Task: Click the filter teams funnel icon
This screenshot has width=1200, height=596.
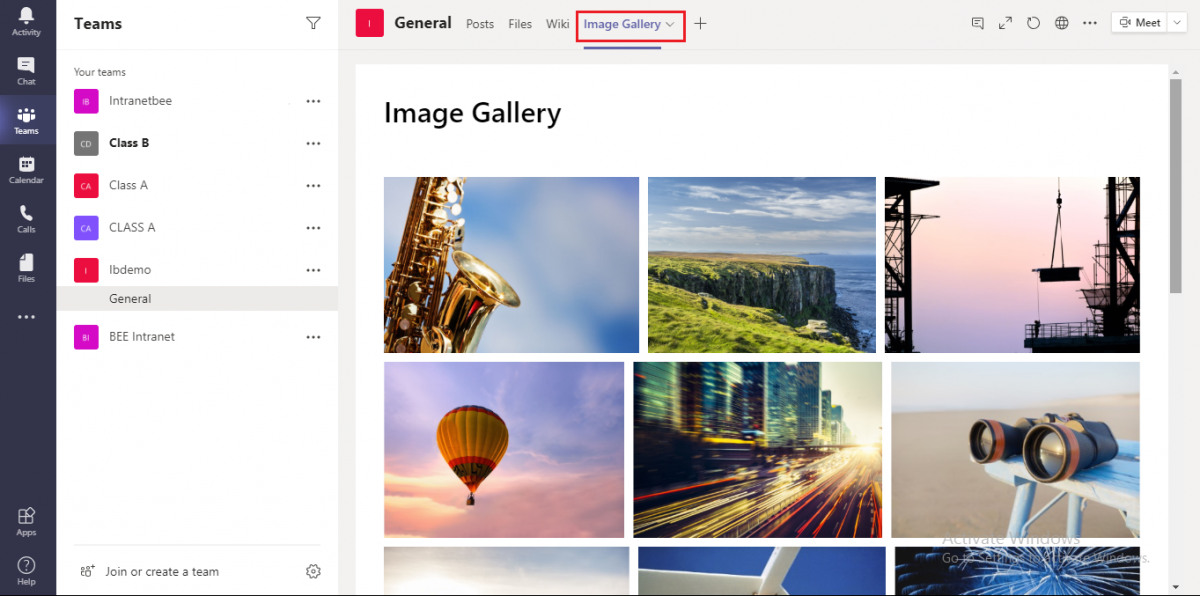Action: 313,23
